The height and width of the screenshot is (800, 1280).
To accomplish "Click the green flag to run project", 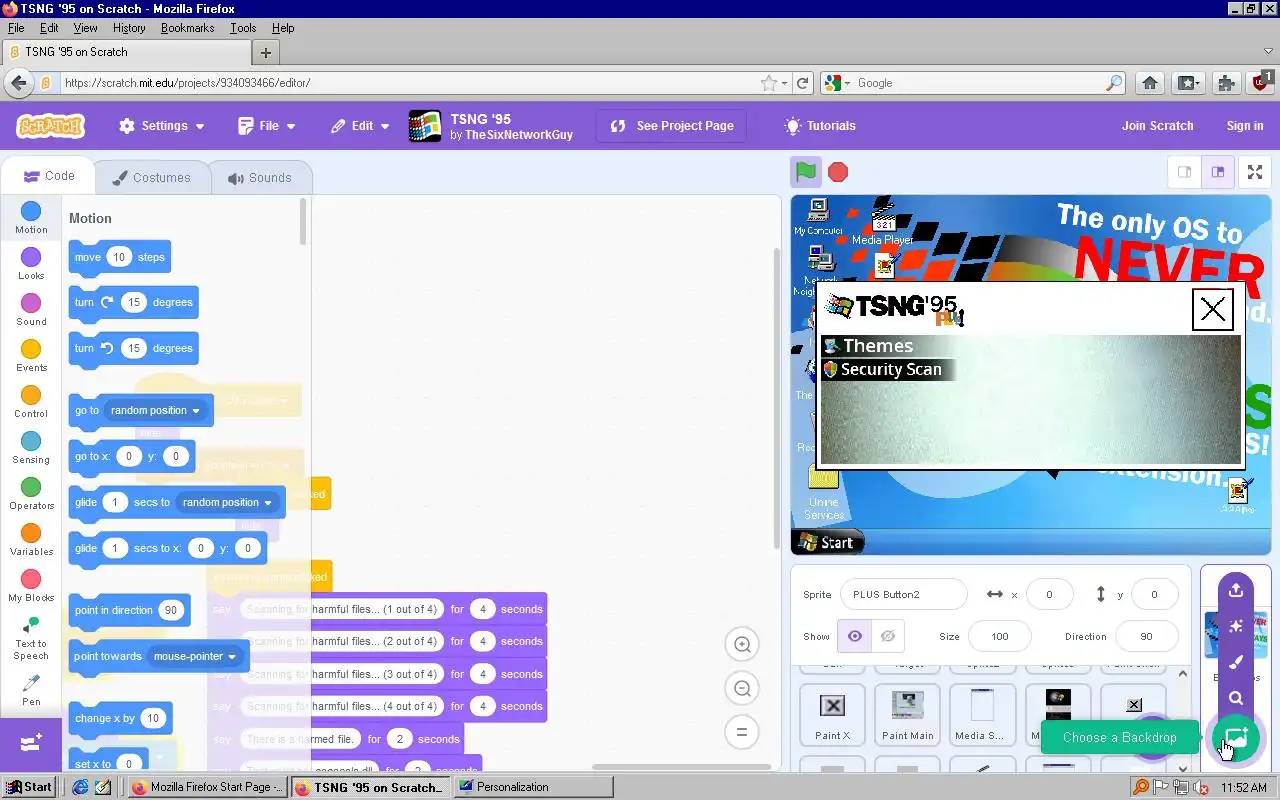I will (x=806, y=172).
